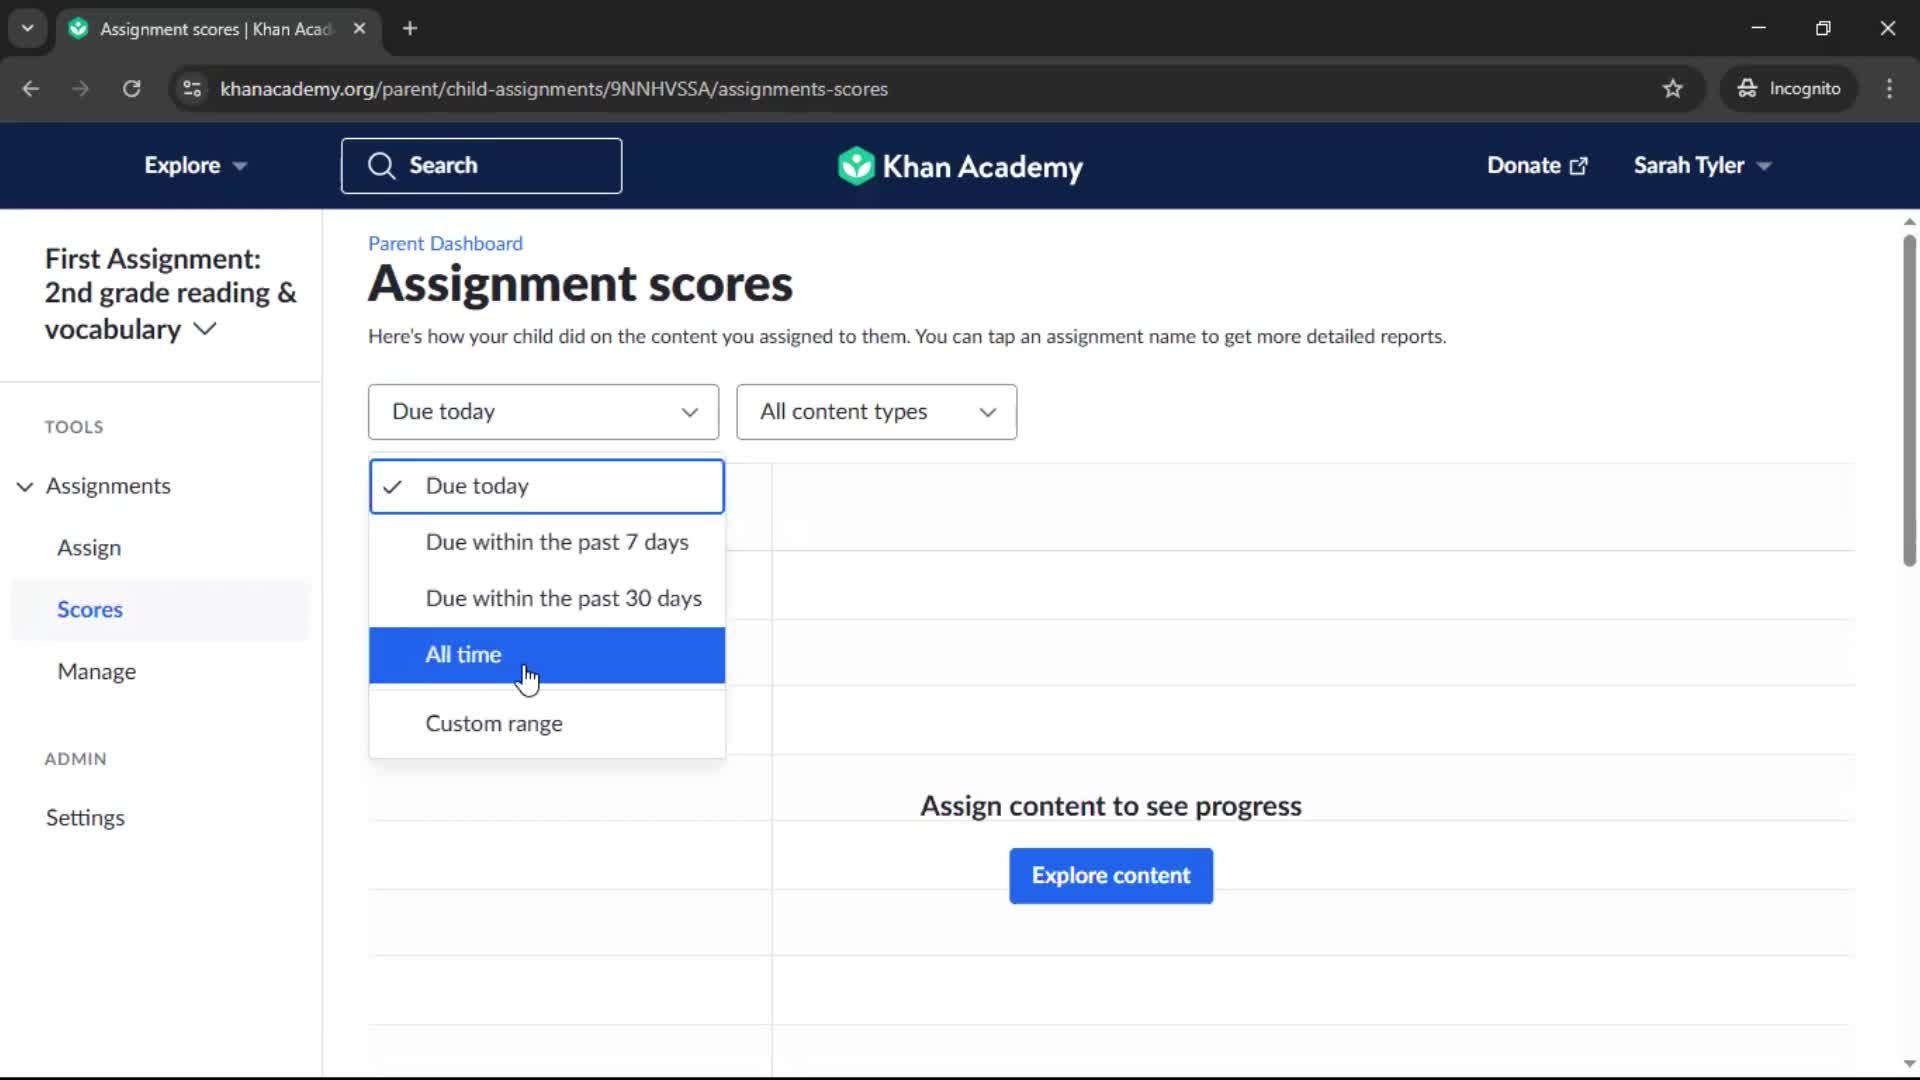This screenshot has height=1080, width=1920.
Task: Expand the First Assignment class selector chevron
Action: click(205, 329)
